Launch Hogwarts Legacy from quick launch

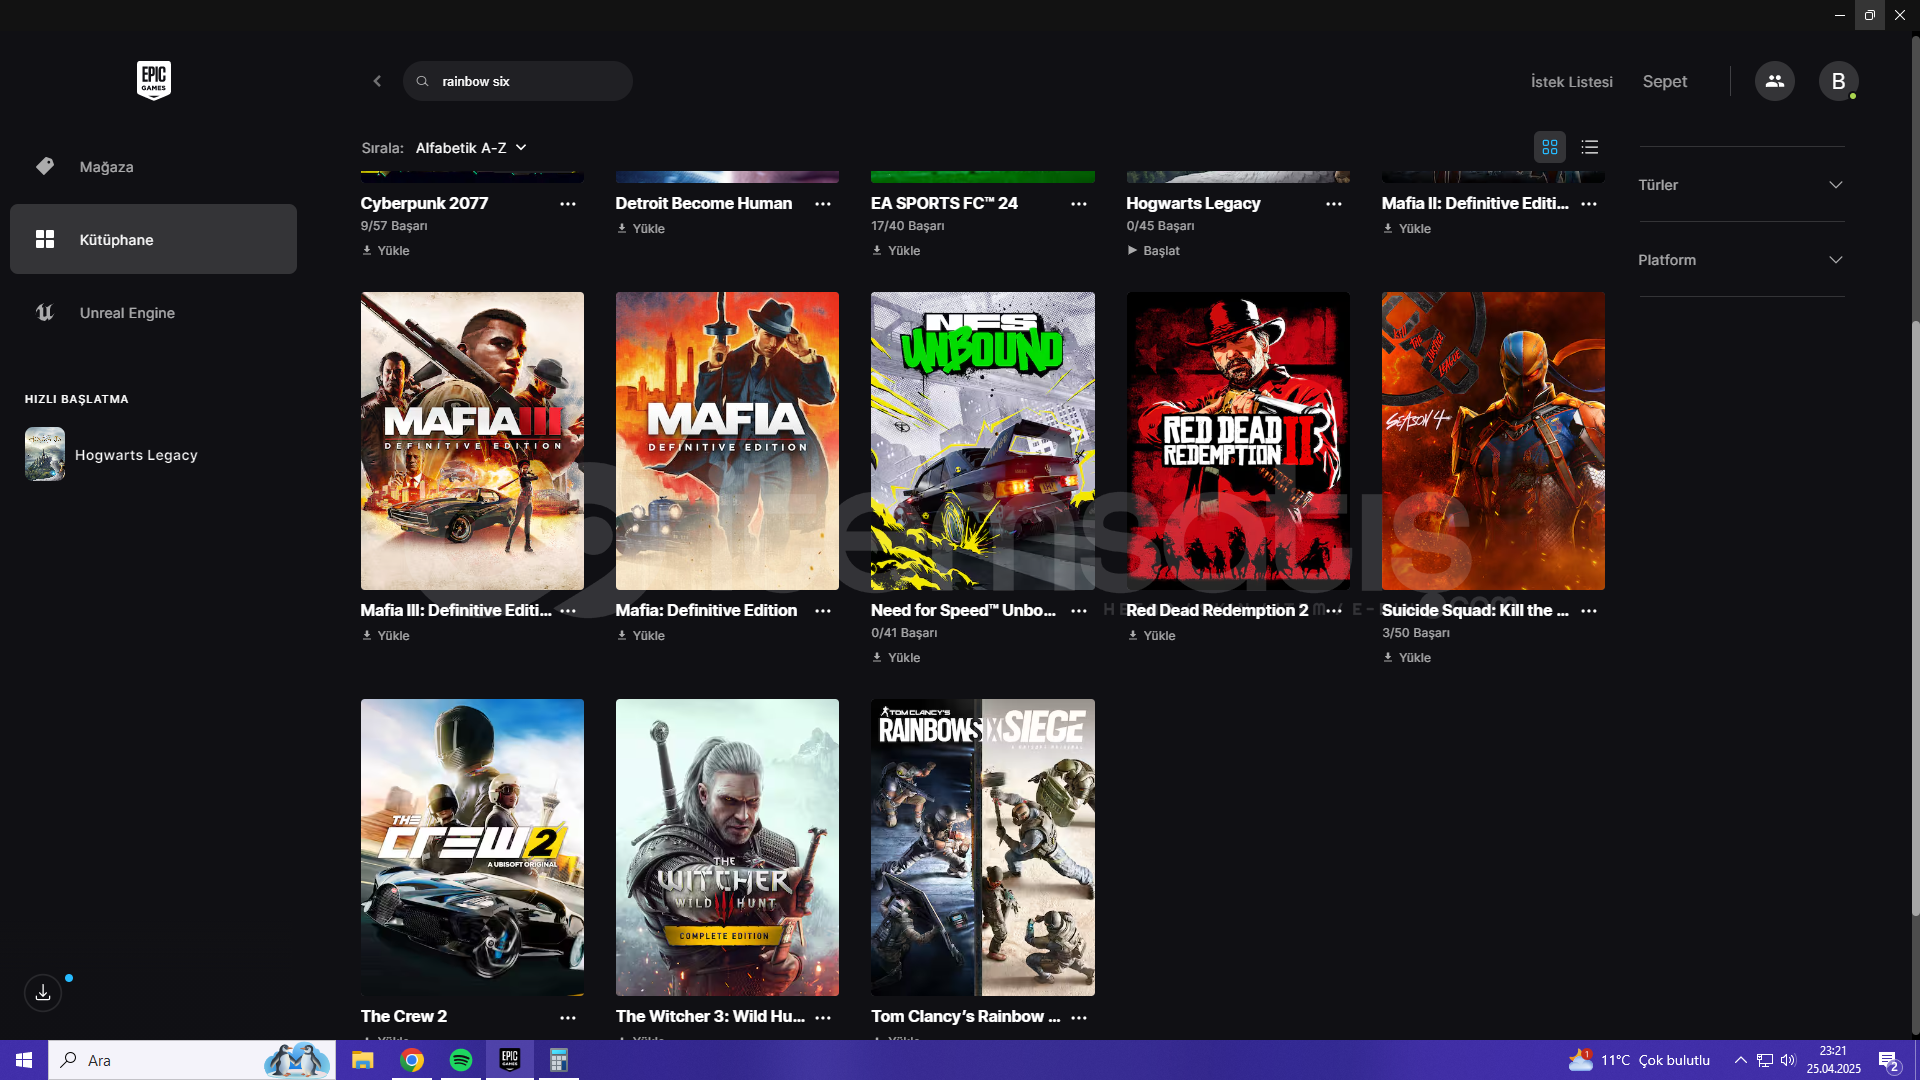111,455
